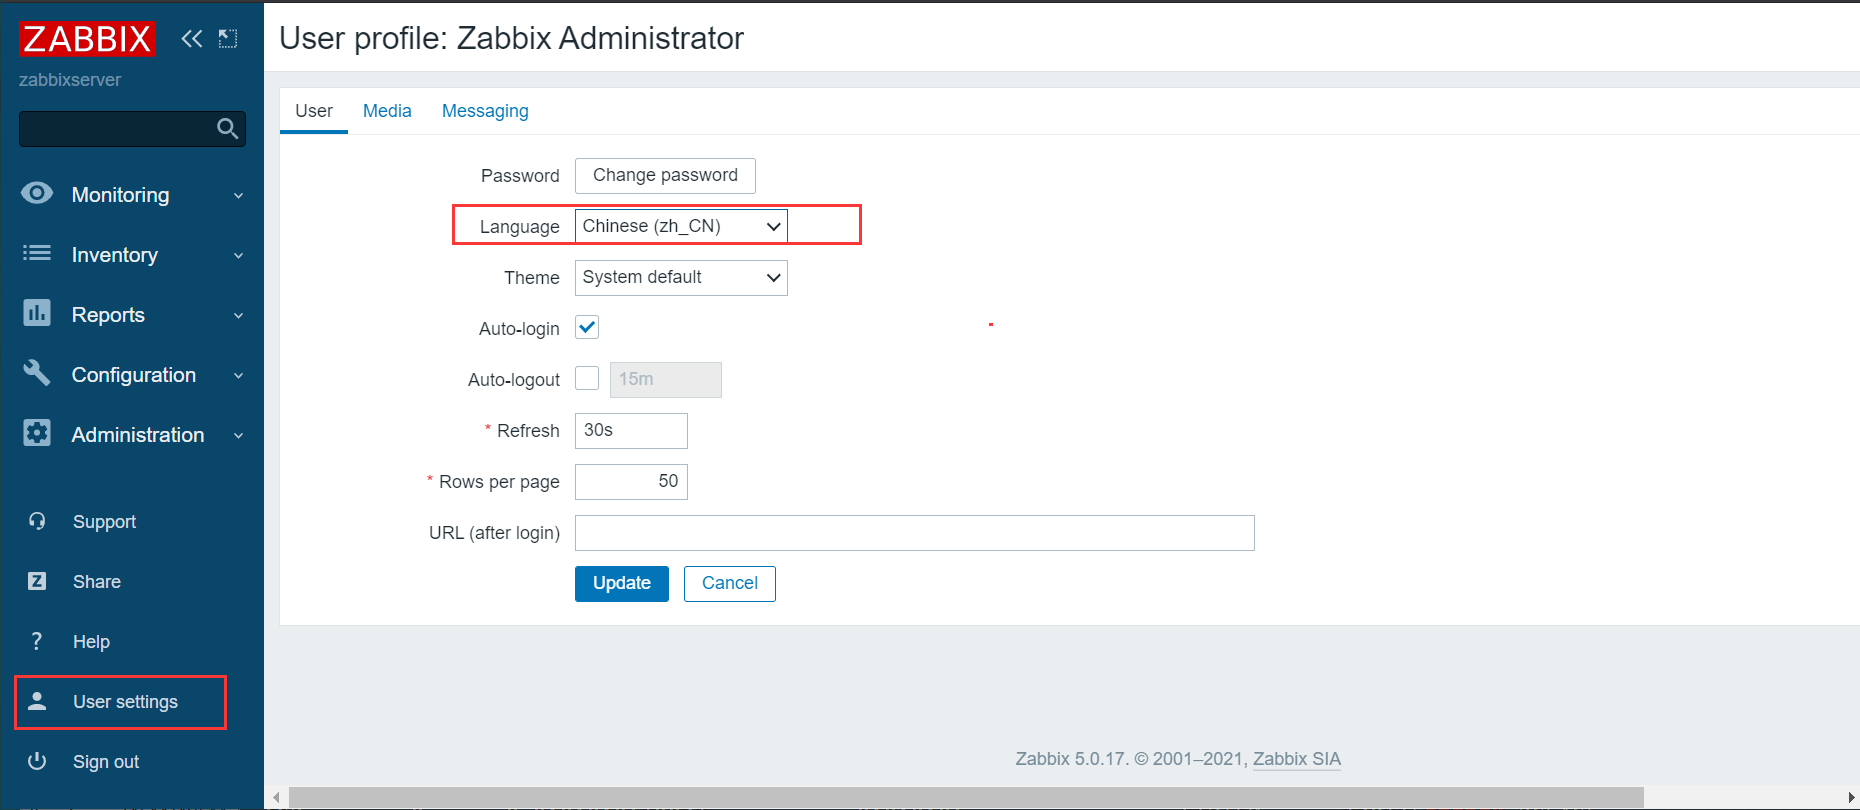Image resolution: width=1860 pixels, height=810 pixels.
Task: Open the Zabbix SIA footer link
Action: pyautogui.click(x=1297, y=759)
